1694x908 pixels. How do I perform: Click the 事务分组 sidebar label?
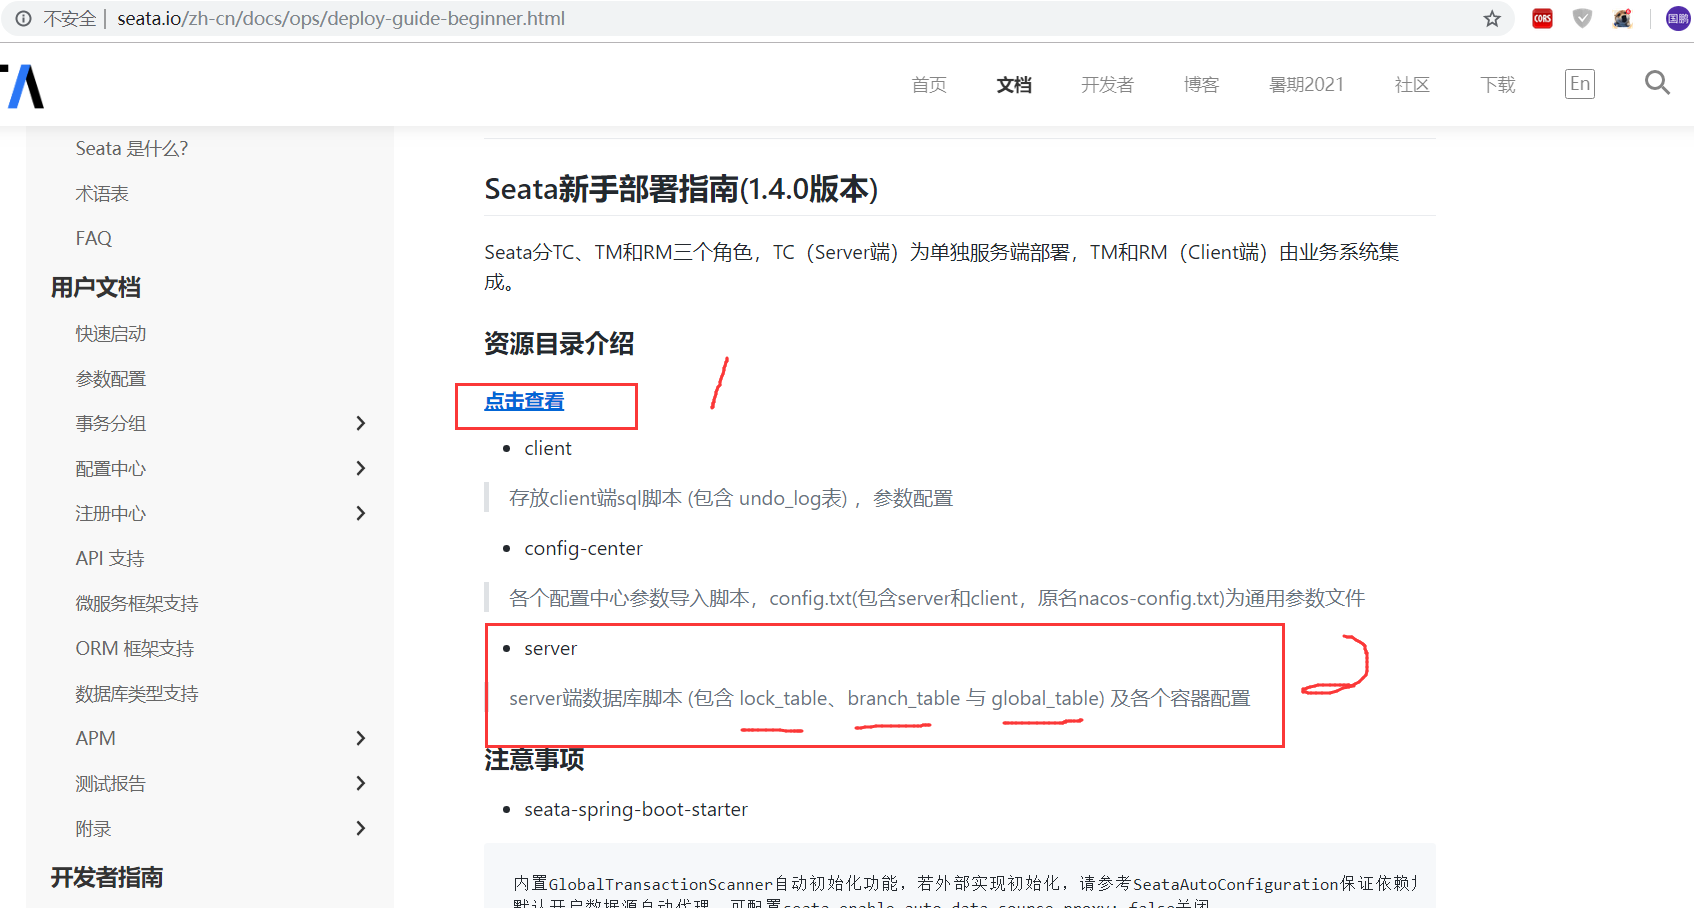pyautogui.click(x=111, y=424)
